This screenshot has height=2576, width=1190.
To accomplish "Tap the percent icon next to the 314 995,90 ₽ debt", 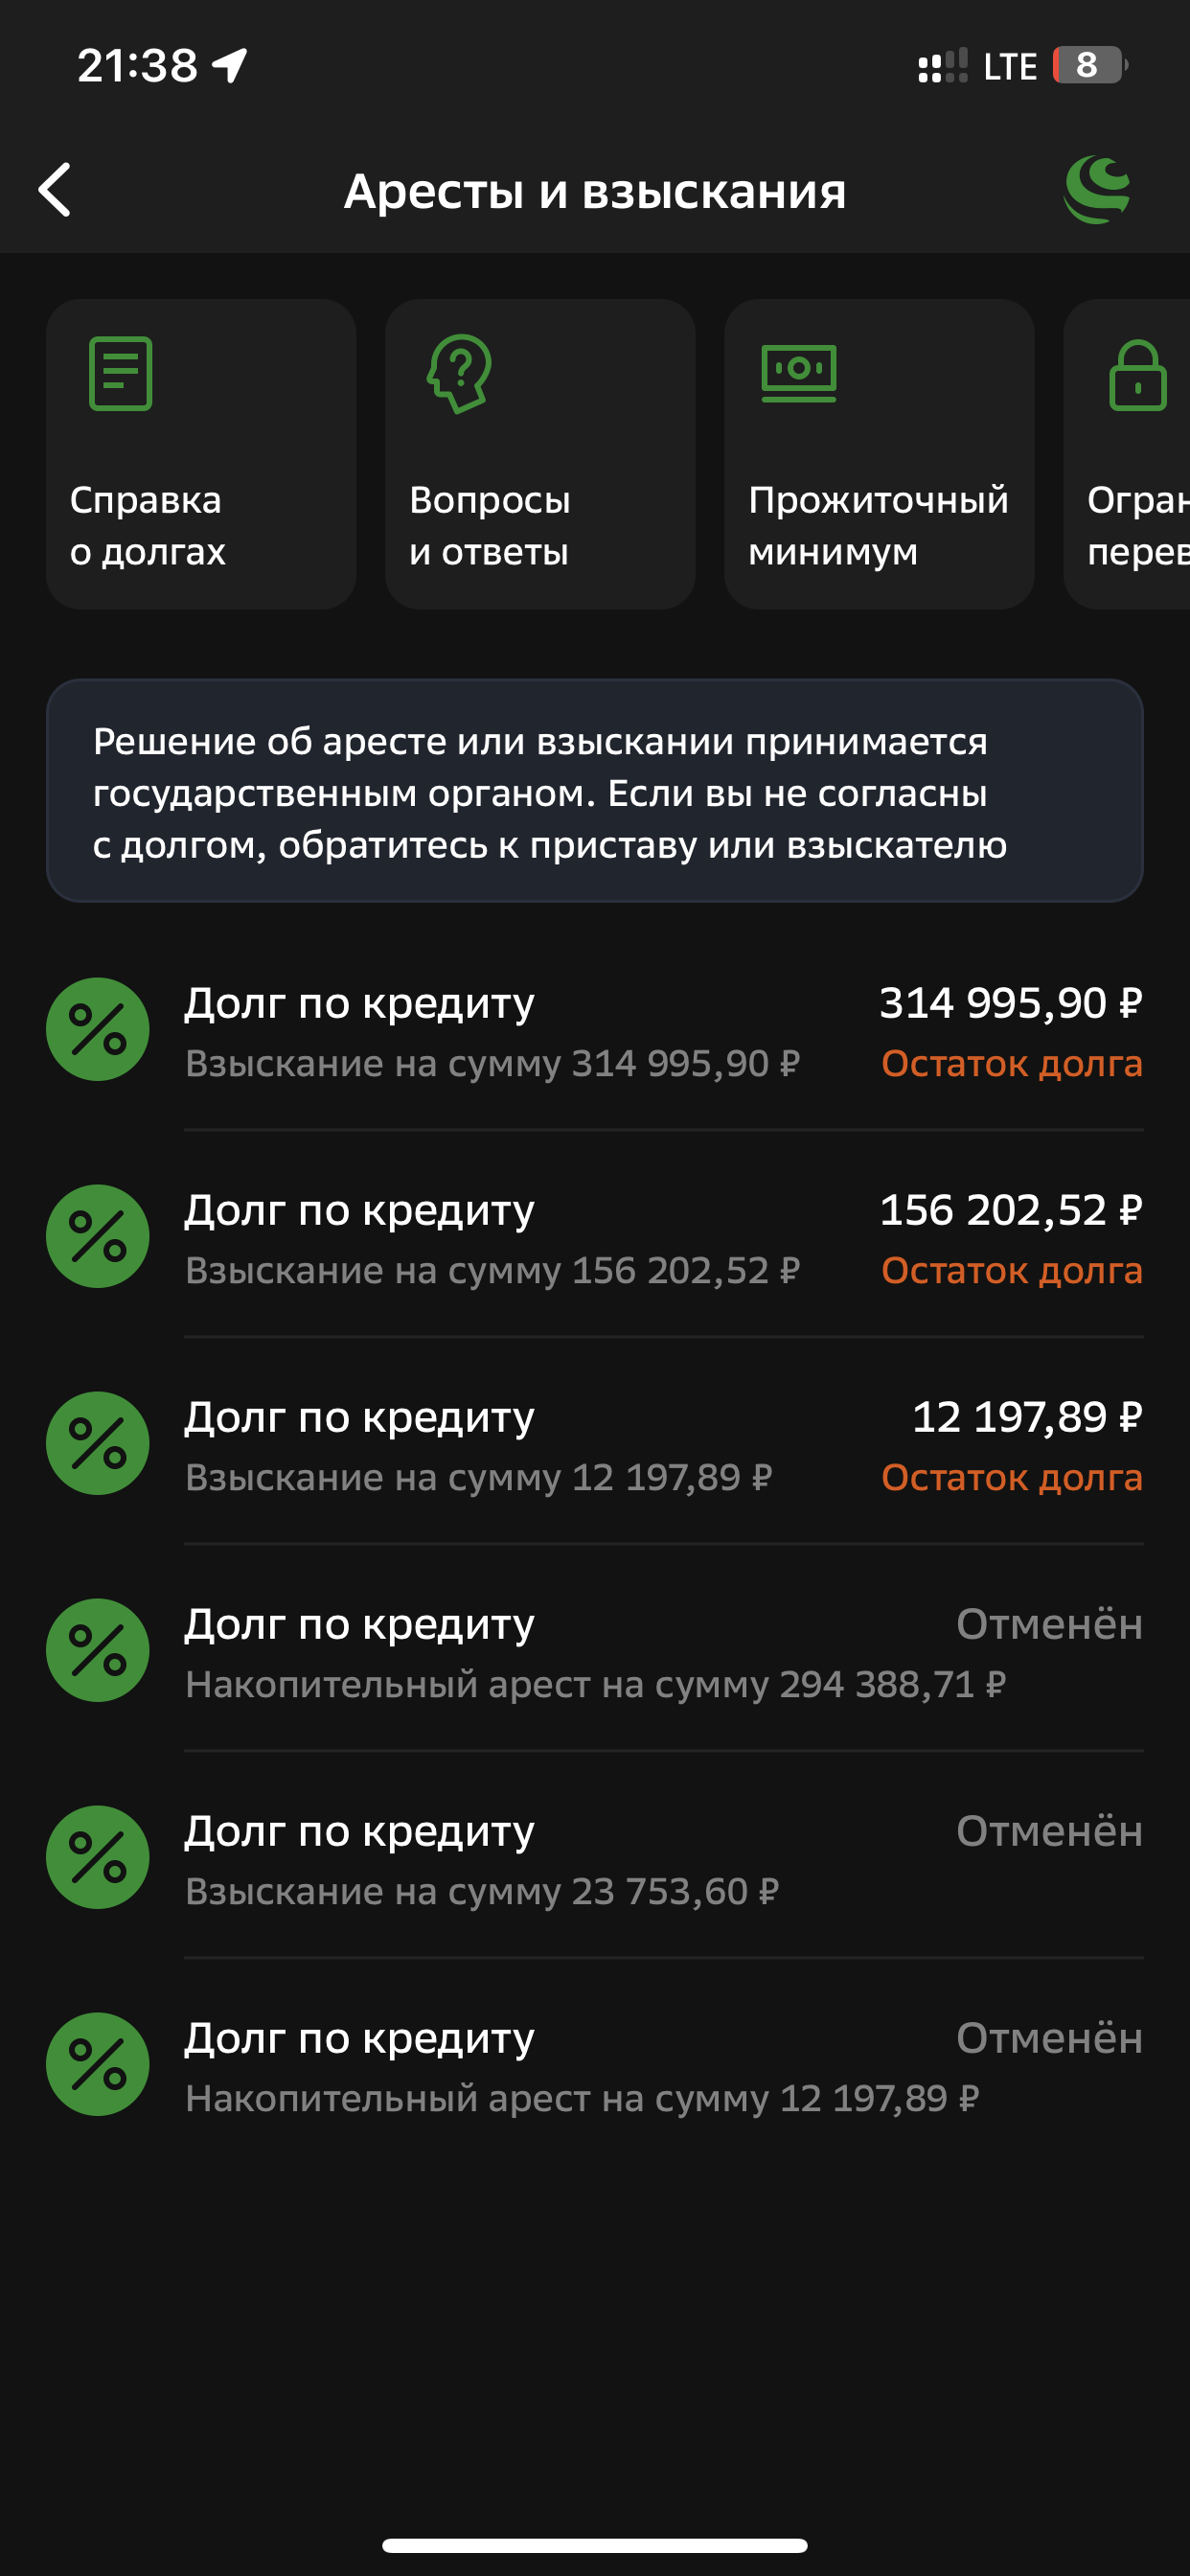I will click(98, 1029).
